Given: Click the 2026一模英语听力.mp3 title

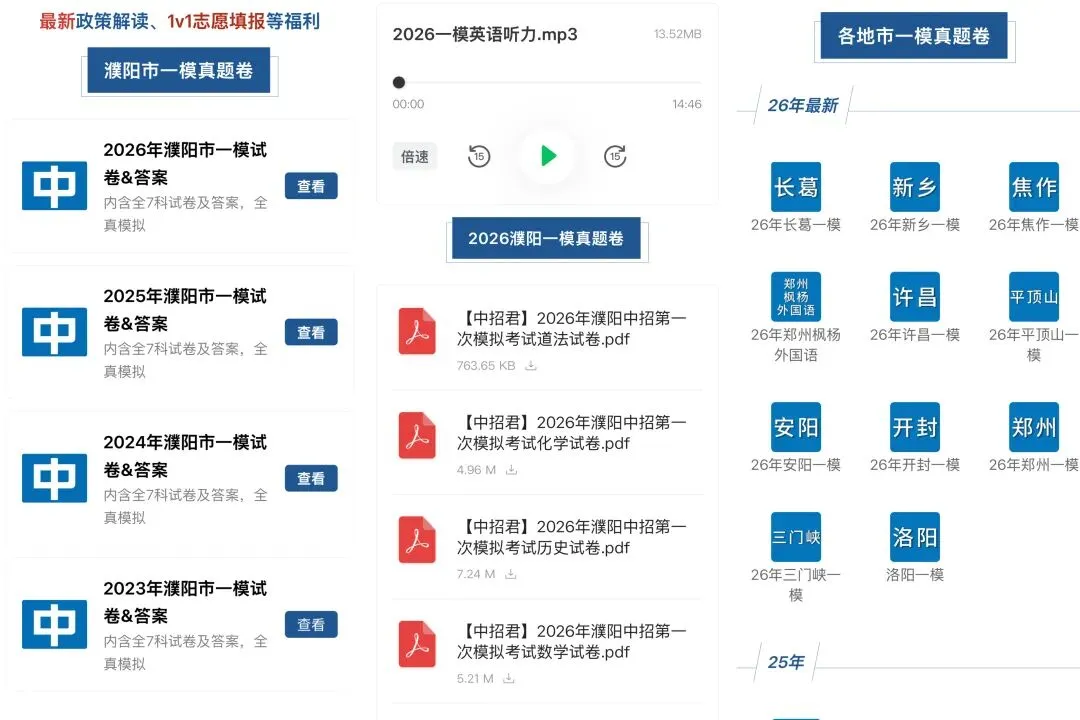Looking at the screenshot, I should click(485, 34).
